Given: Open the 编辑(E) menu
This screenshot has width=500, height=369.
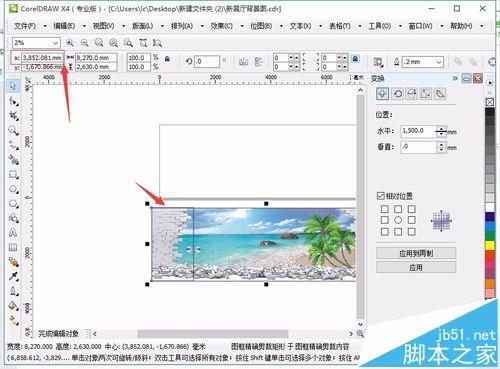Looking at the screenshot, I should pyautogui.click(x=64, y=26).
